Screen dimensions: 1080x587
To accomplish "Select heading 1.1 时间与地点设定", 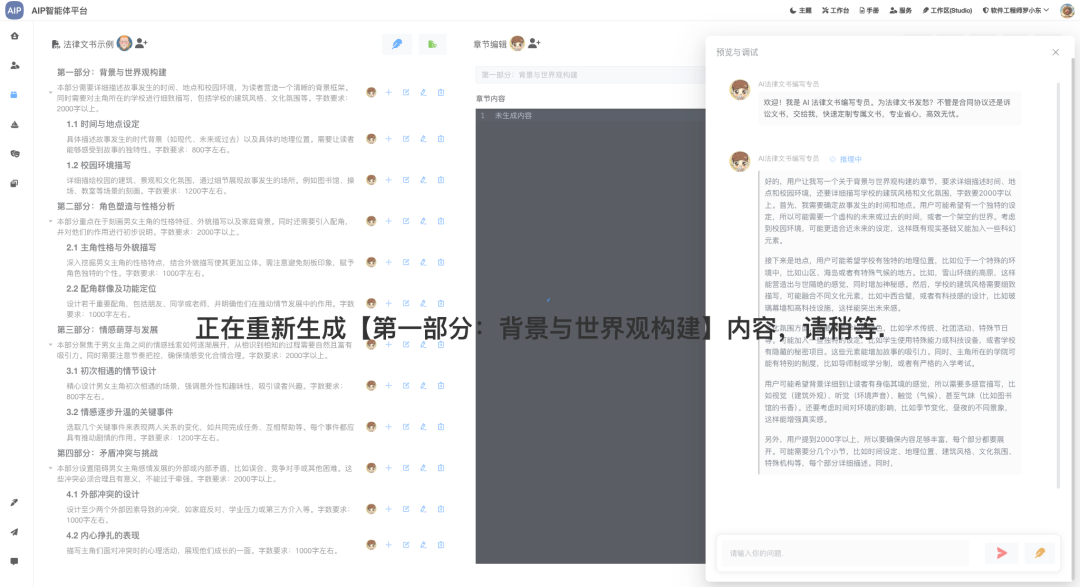I will 103,124.
